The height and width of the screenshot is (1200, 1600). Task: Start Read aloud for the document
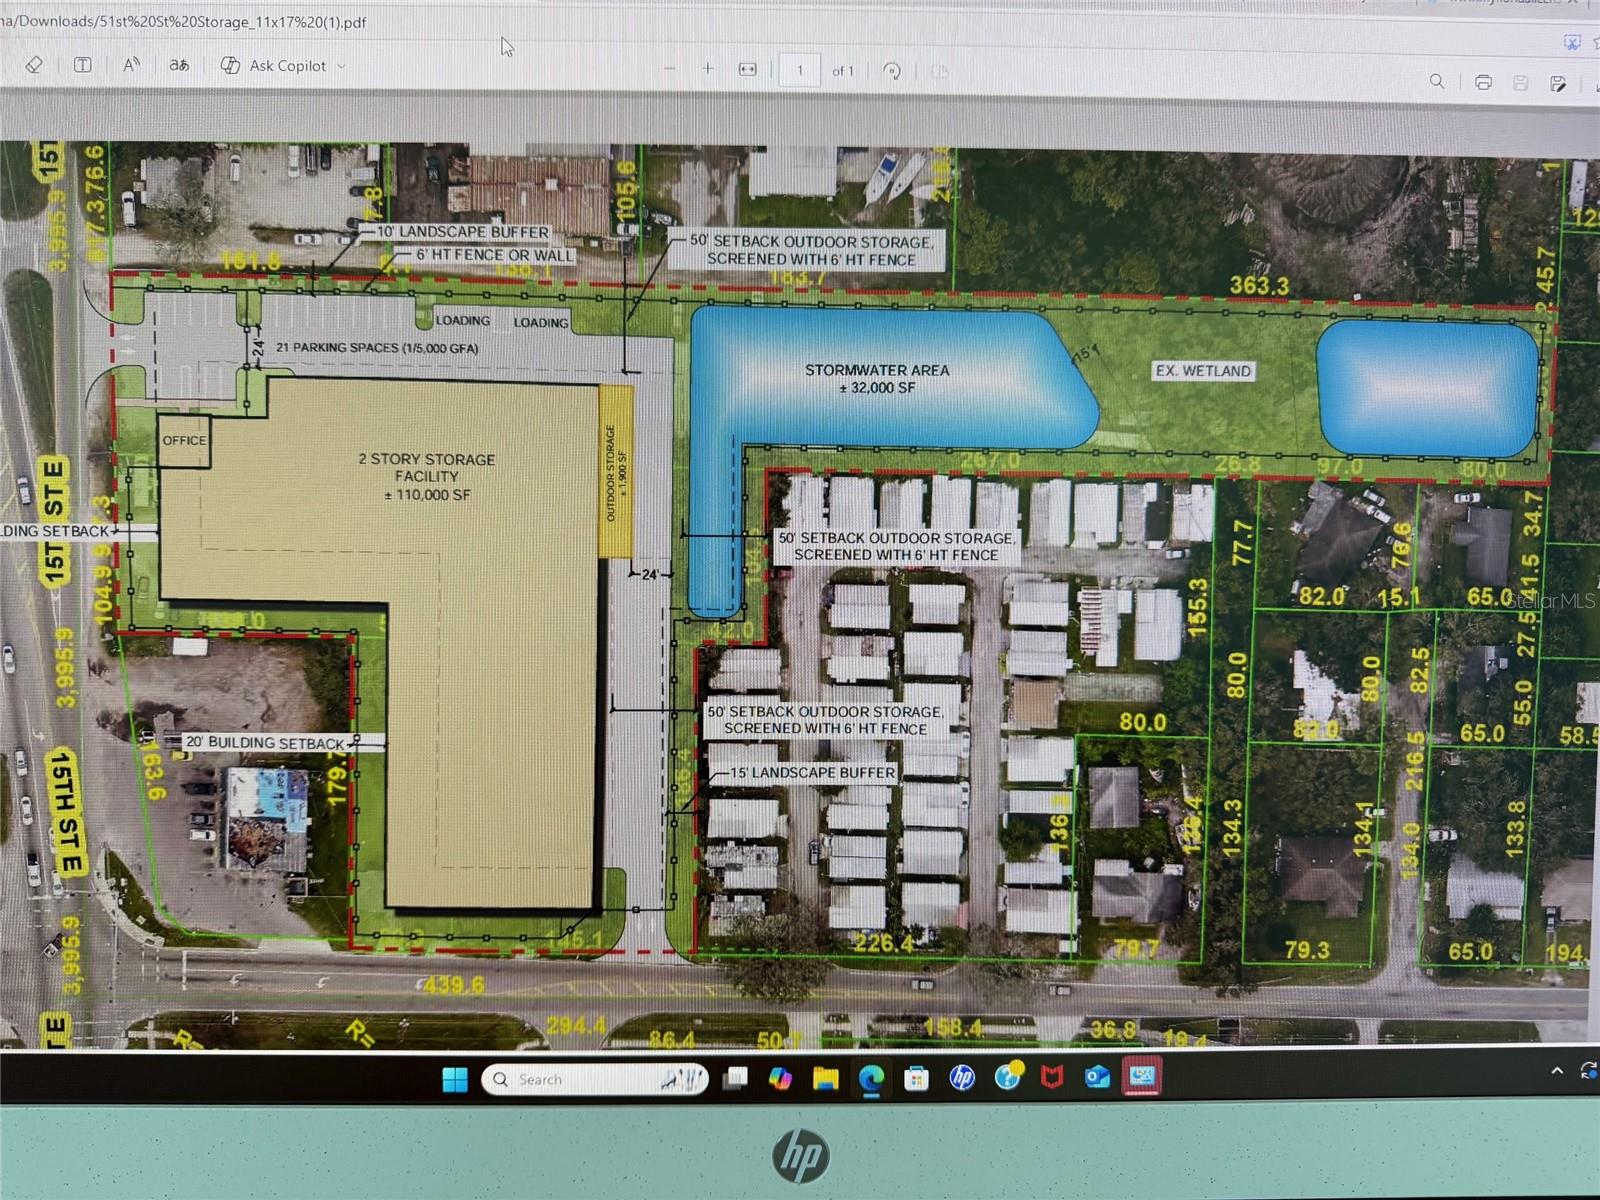pyautogui.click(x=131, y=64)
